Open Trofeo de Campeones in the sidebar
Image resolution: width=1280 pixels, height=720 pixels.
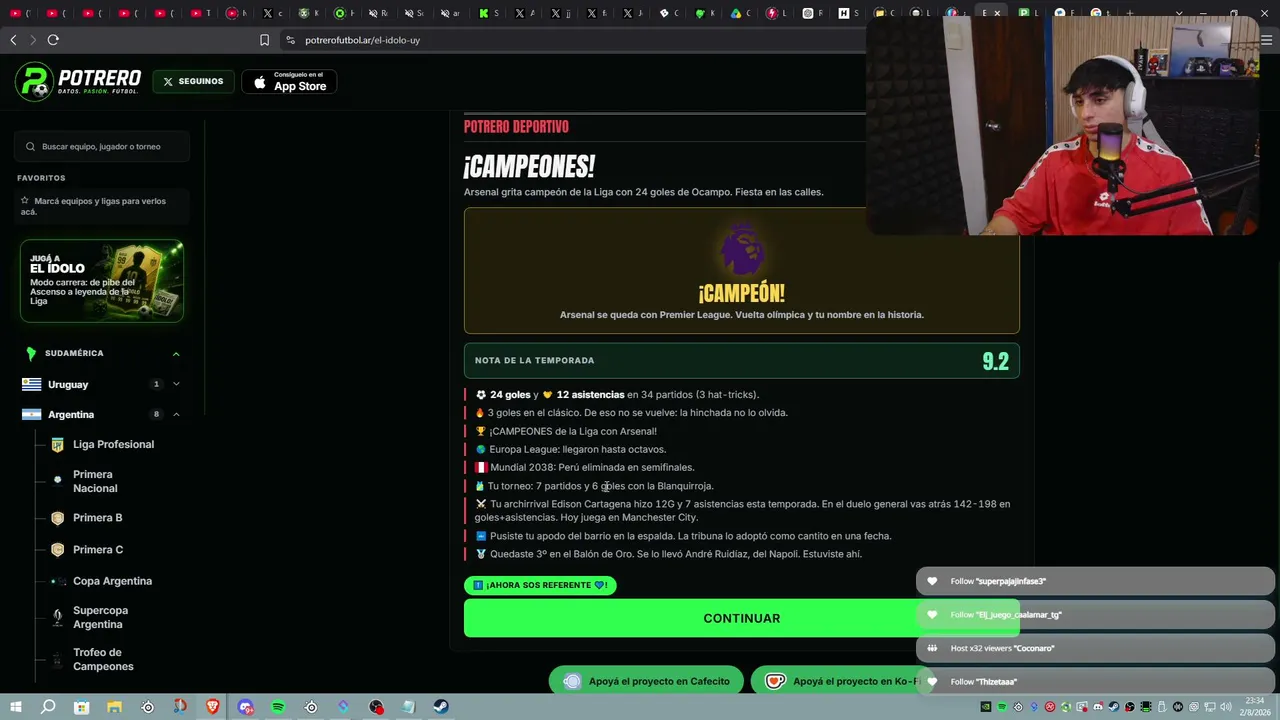(x=103, y=659)
